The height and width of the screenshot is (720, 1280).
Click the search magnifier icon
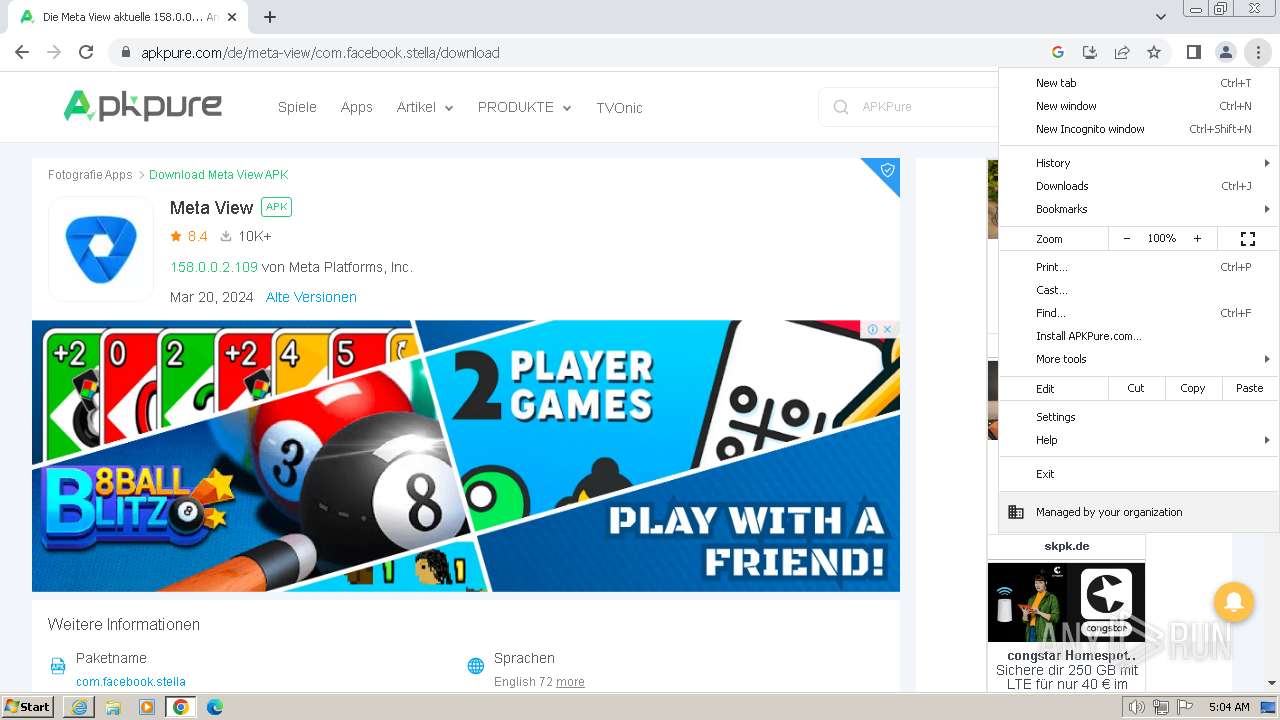click(841, 107)
